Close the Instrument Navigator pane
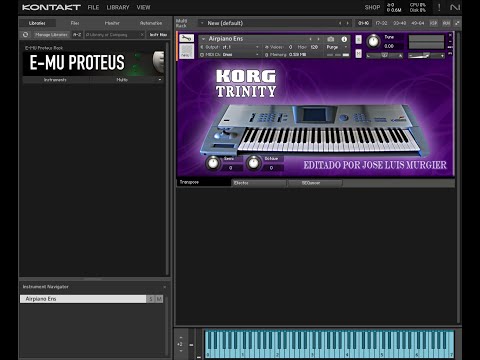The width and height of the screenshot is (480, 360). pos(165,287)
